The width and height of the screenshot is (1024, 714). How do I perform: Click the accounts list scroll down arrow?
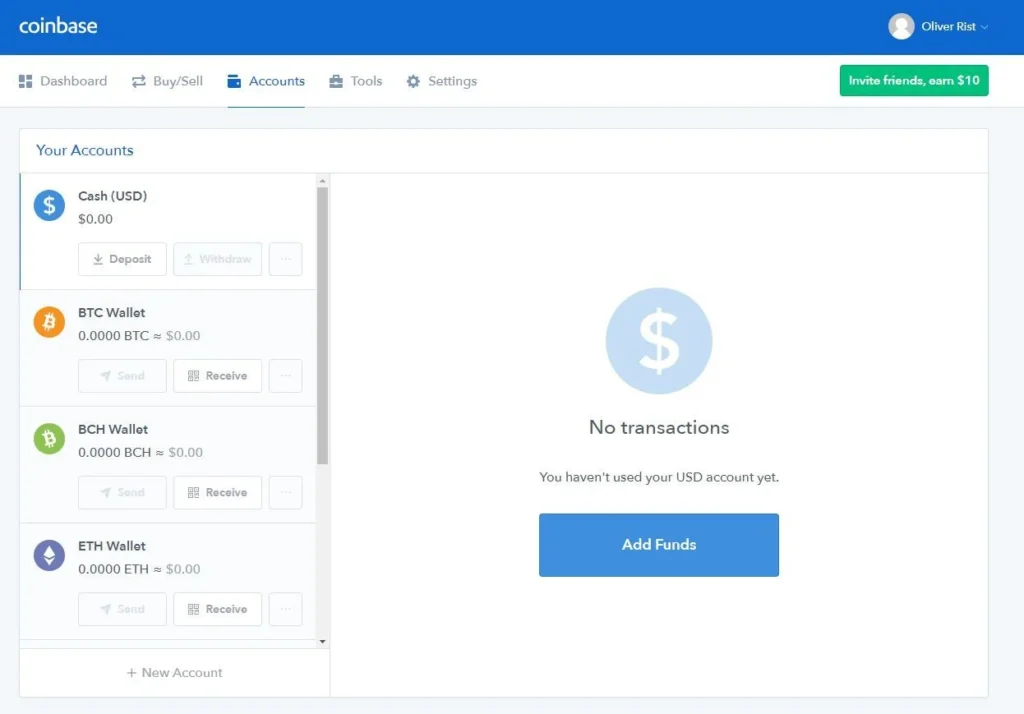(323, 641)
